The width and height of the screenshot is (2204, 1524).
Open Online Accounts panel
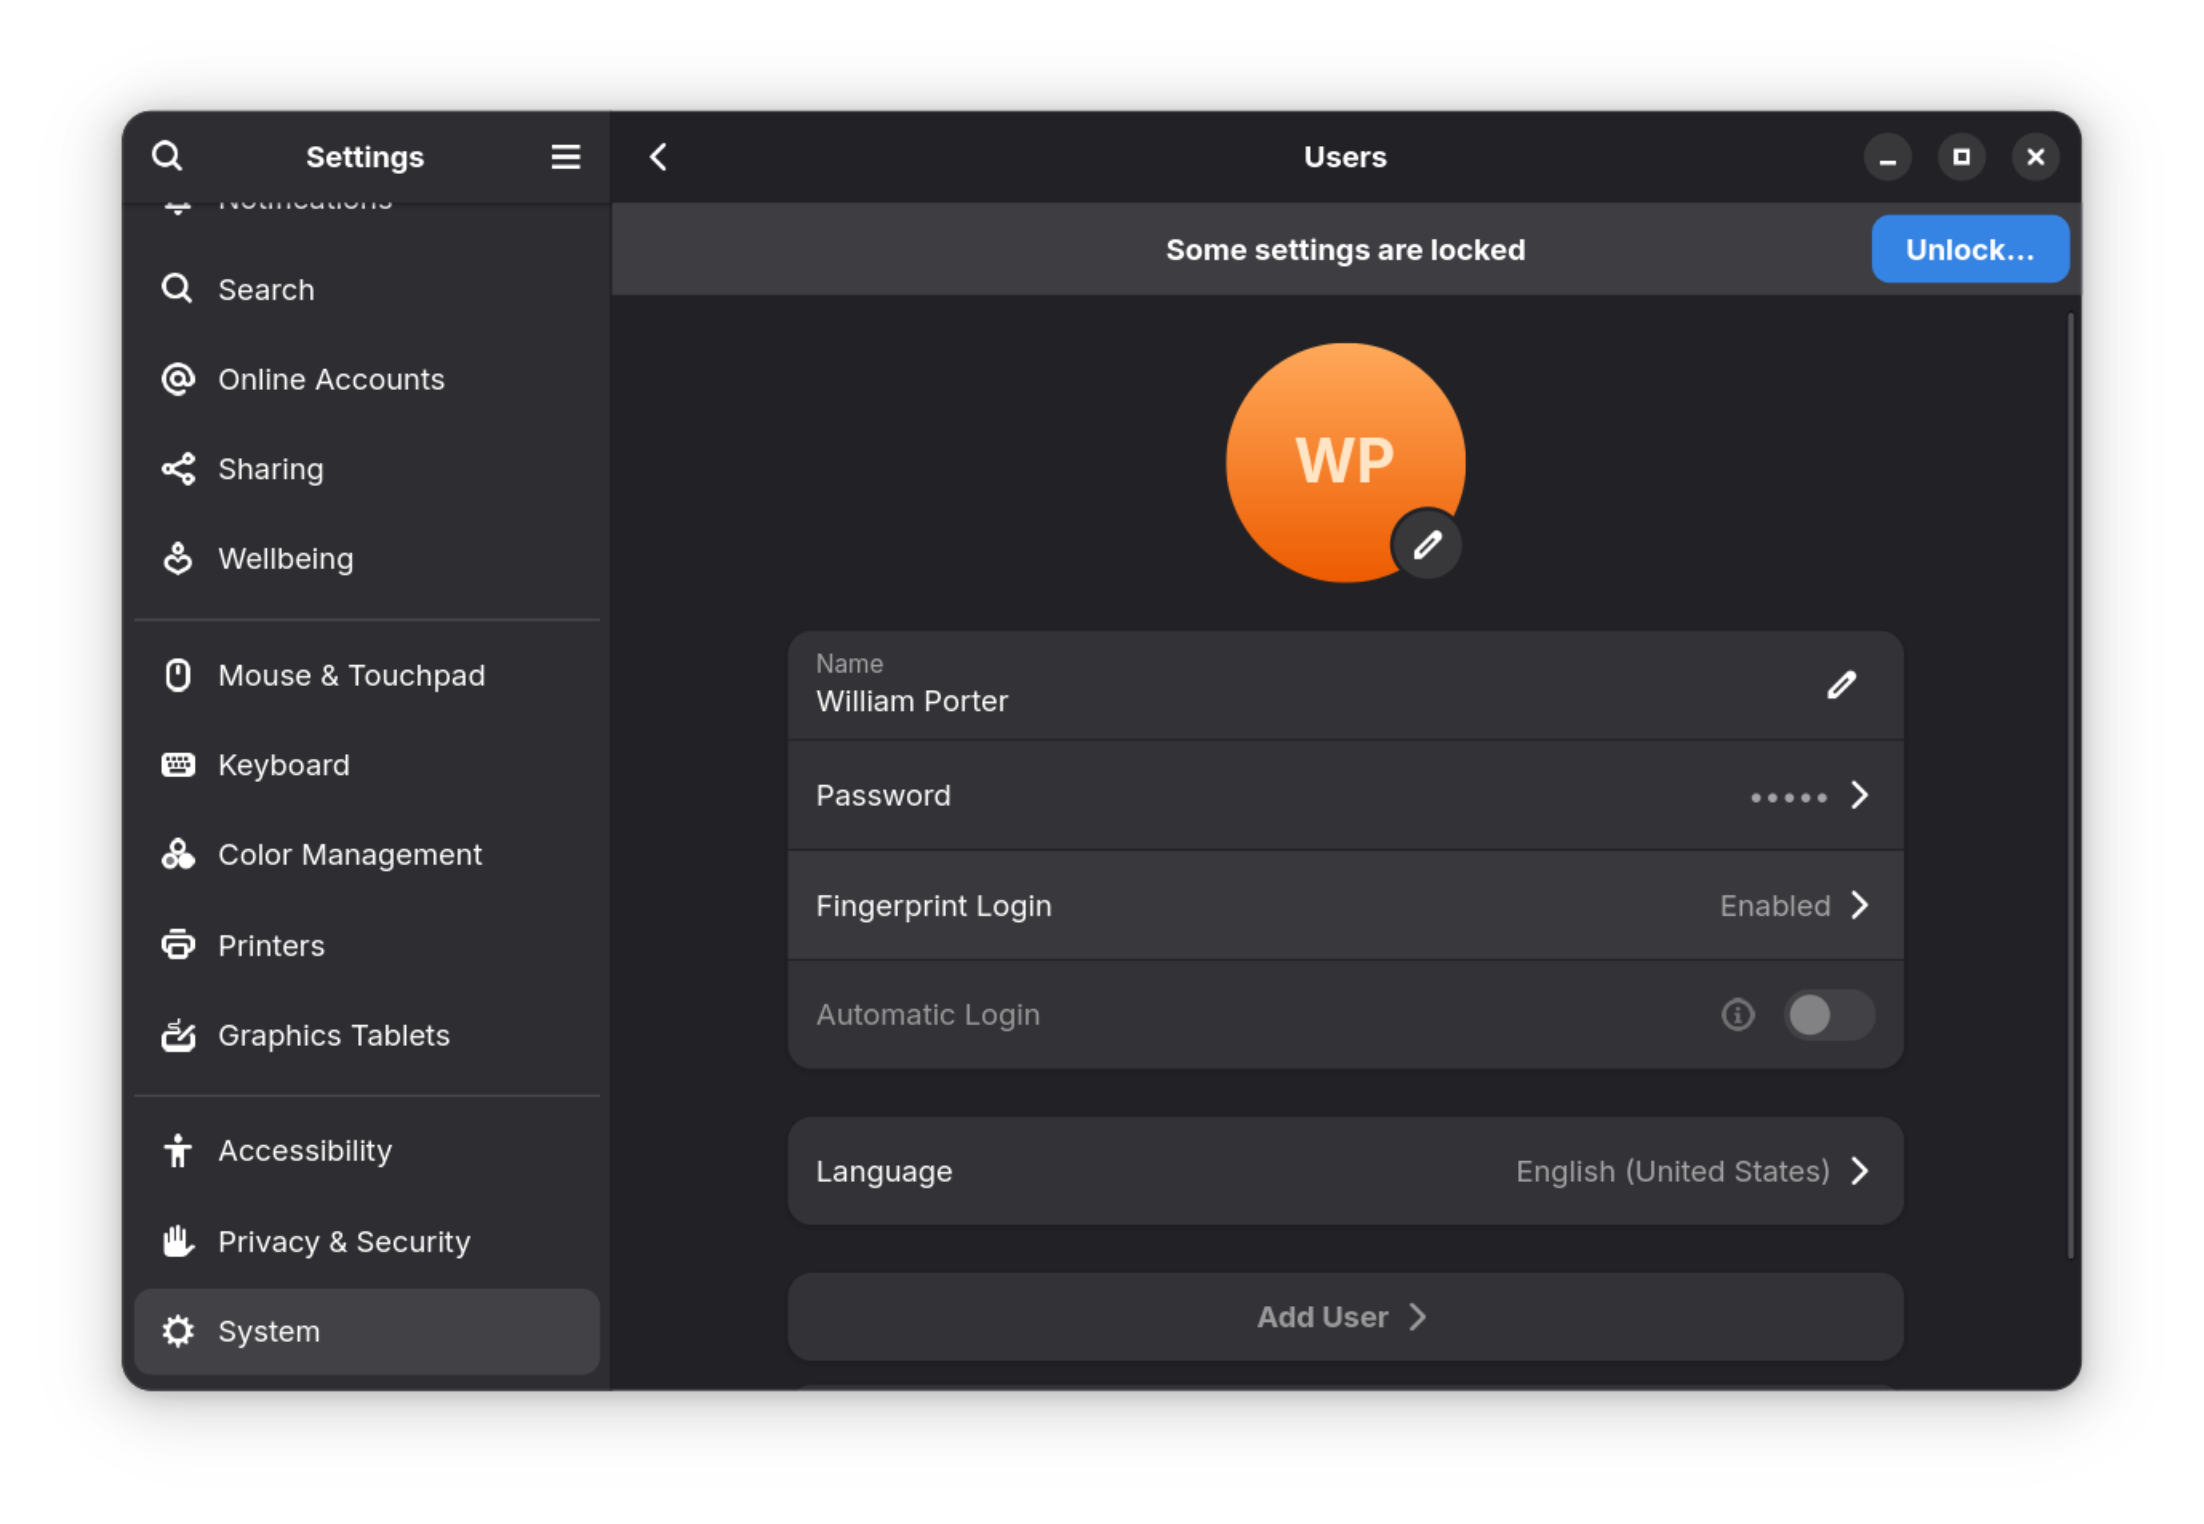pos(367,380)
